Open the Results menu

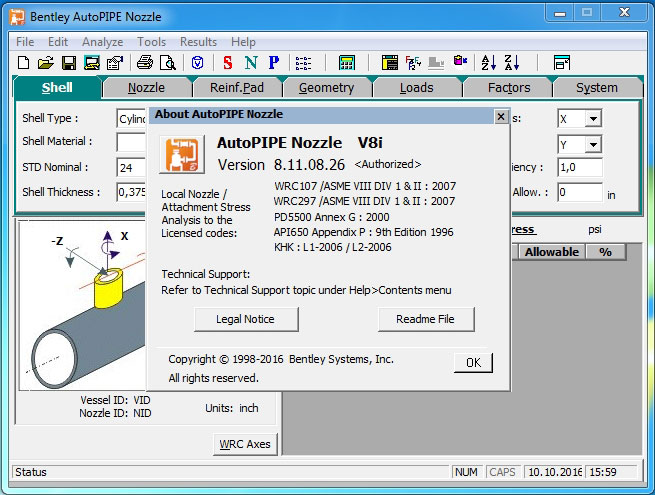[x=198, y=42]
